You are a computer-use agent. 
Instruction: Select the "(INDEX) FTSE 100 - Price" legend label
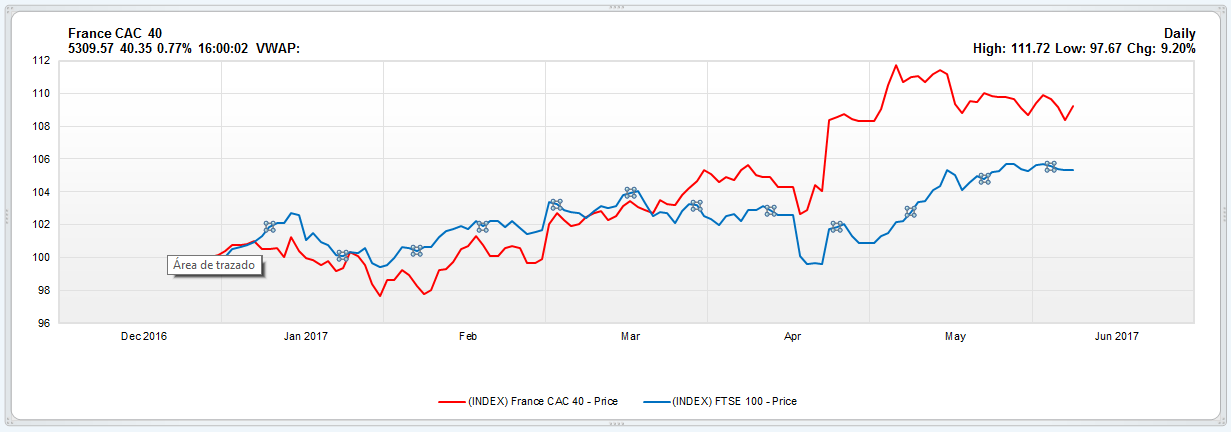click(733, 401)
